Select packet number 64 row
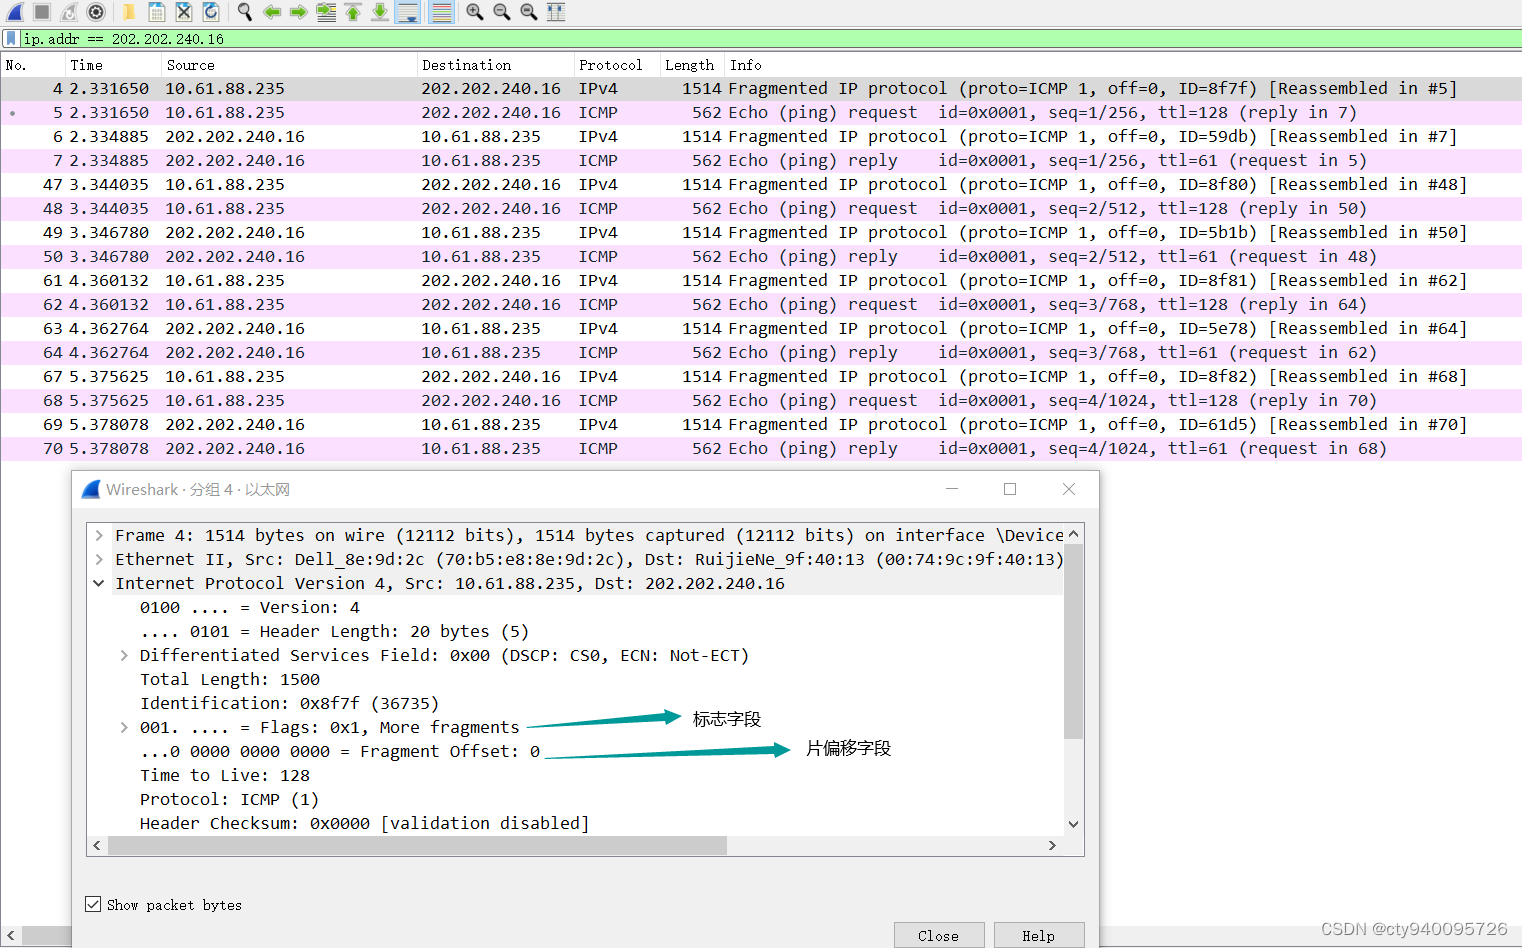1522x948 pixels. click(761, 353)
